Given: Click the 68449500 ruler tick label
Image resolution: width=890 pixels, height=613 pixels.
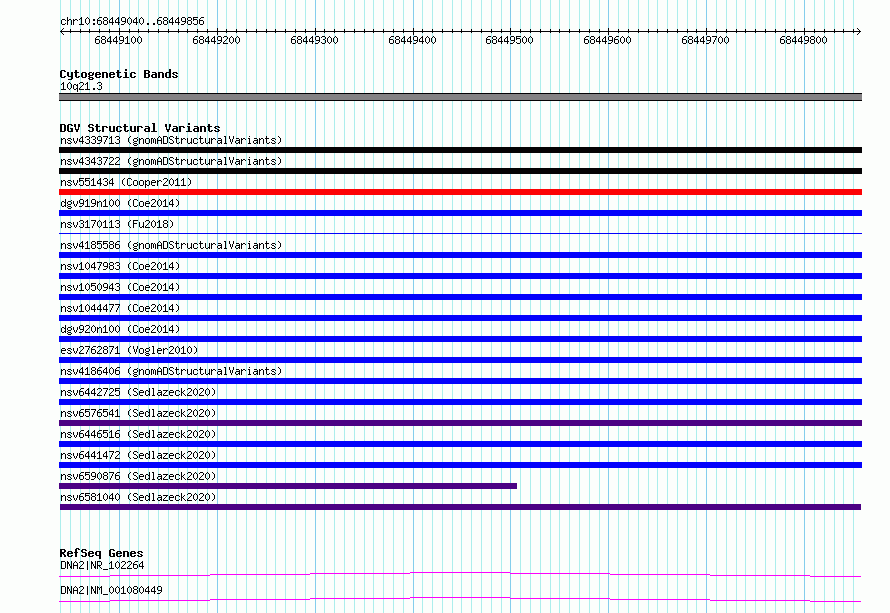Looking at the screenshot, I should pyautogui.click(x=510, y=40).
